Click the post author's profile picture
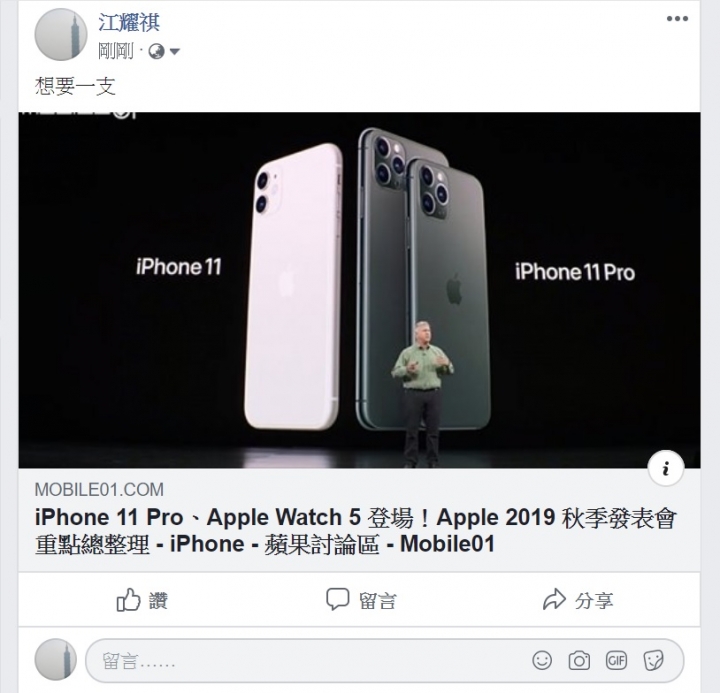The width and height of the screenshot is (720, 693). click(x=61, y=34)
